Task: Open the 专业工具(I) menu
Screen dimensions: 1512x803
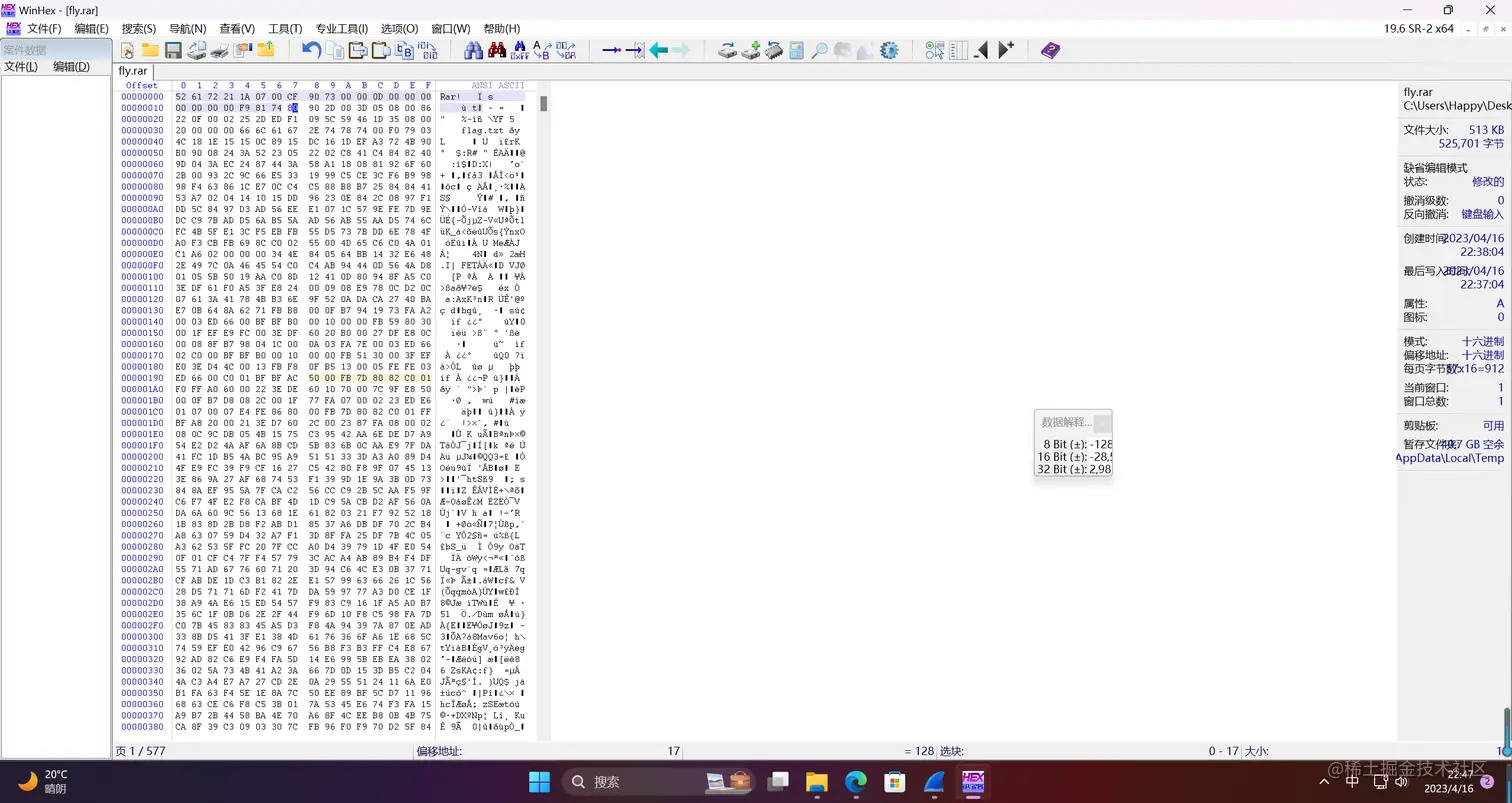Action: coord(342,29)
